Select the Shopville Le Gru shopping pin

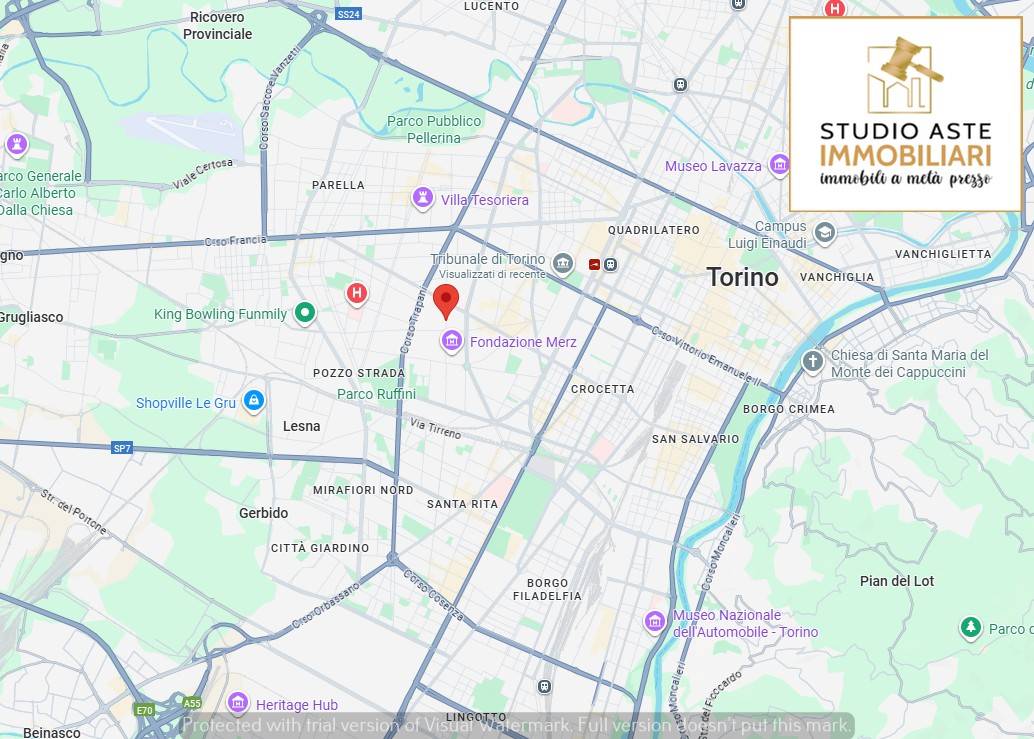pos(253,401)
